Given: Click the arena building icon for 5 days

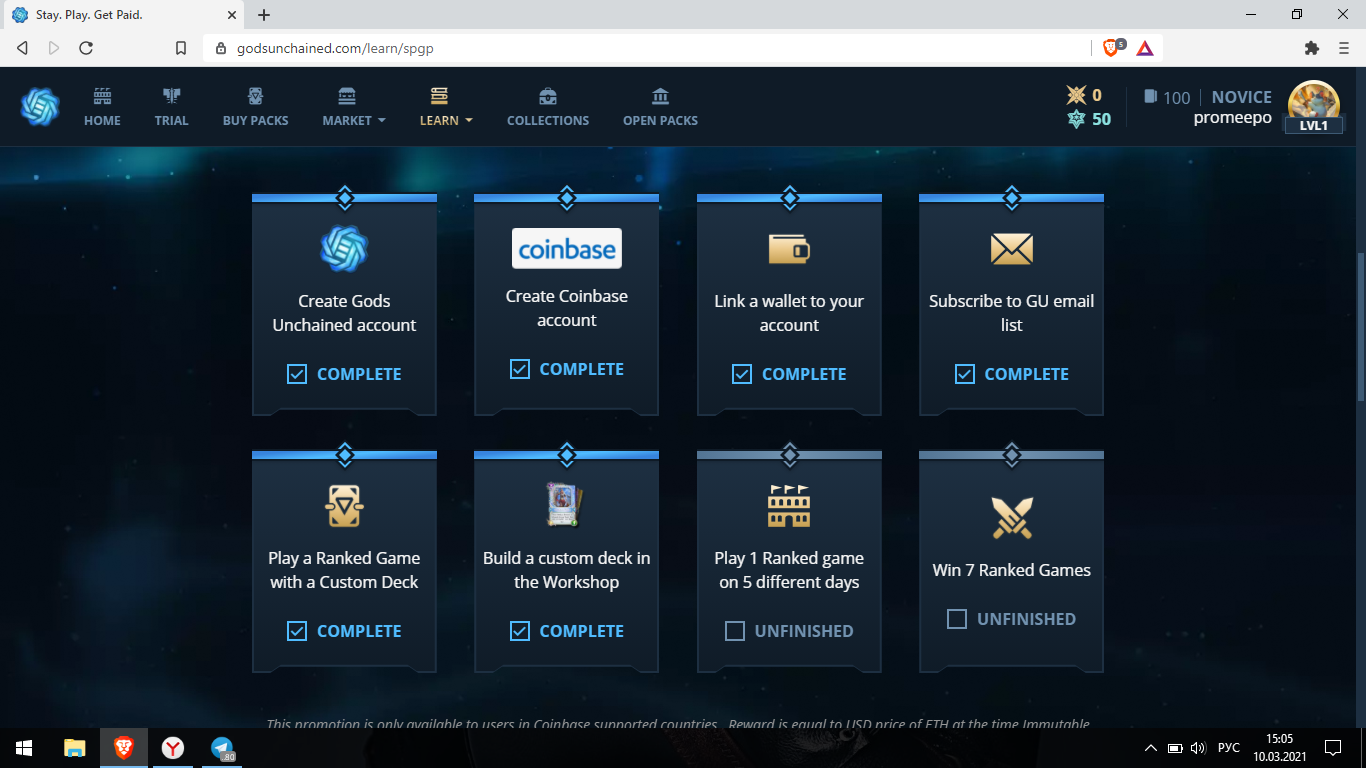Looking at the screenshot, I should pos(789,506).
